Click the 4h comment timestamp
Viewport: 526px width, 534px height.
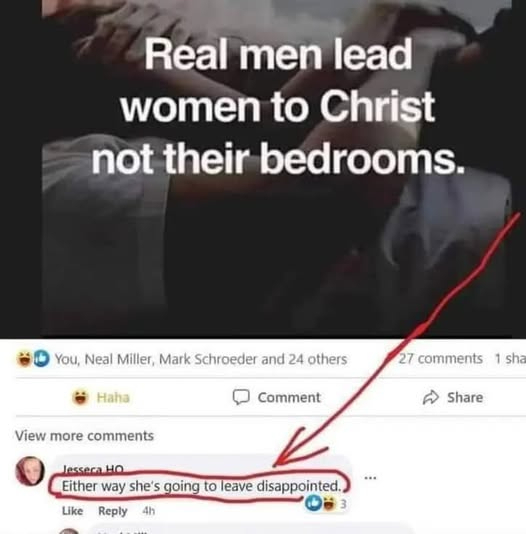tap(148, 511)
